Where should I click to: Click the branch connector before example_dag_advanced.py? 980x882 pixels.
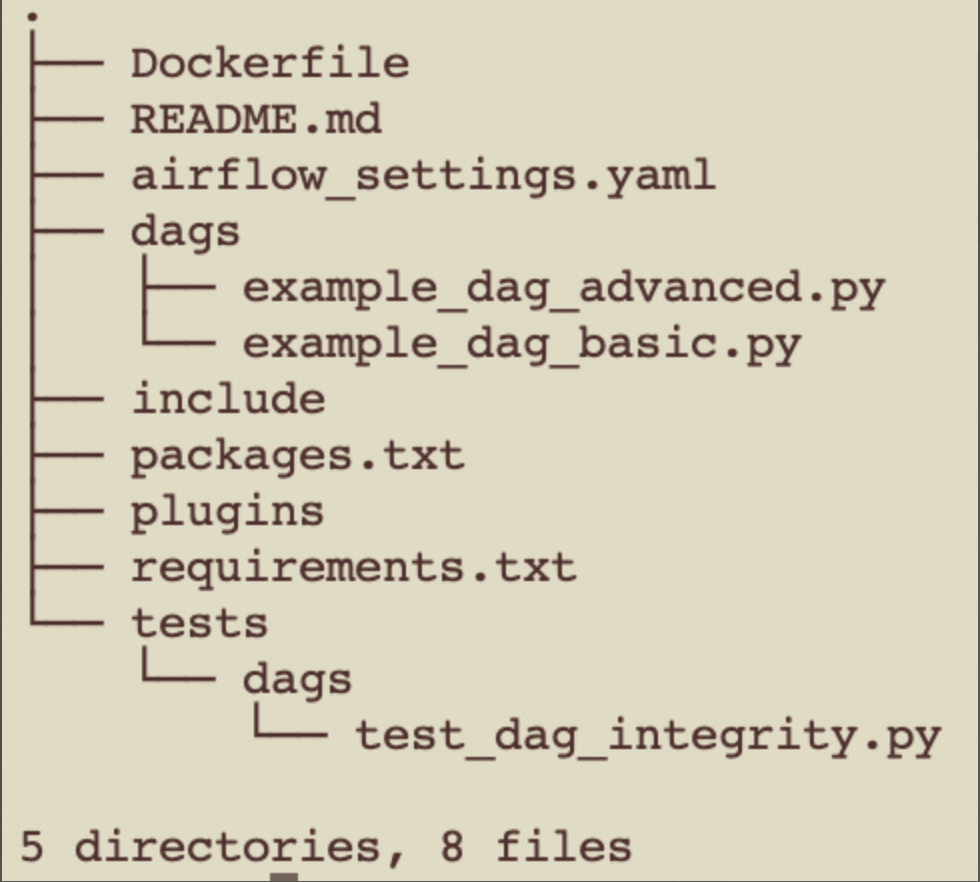click(178, 289)
